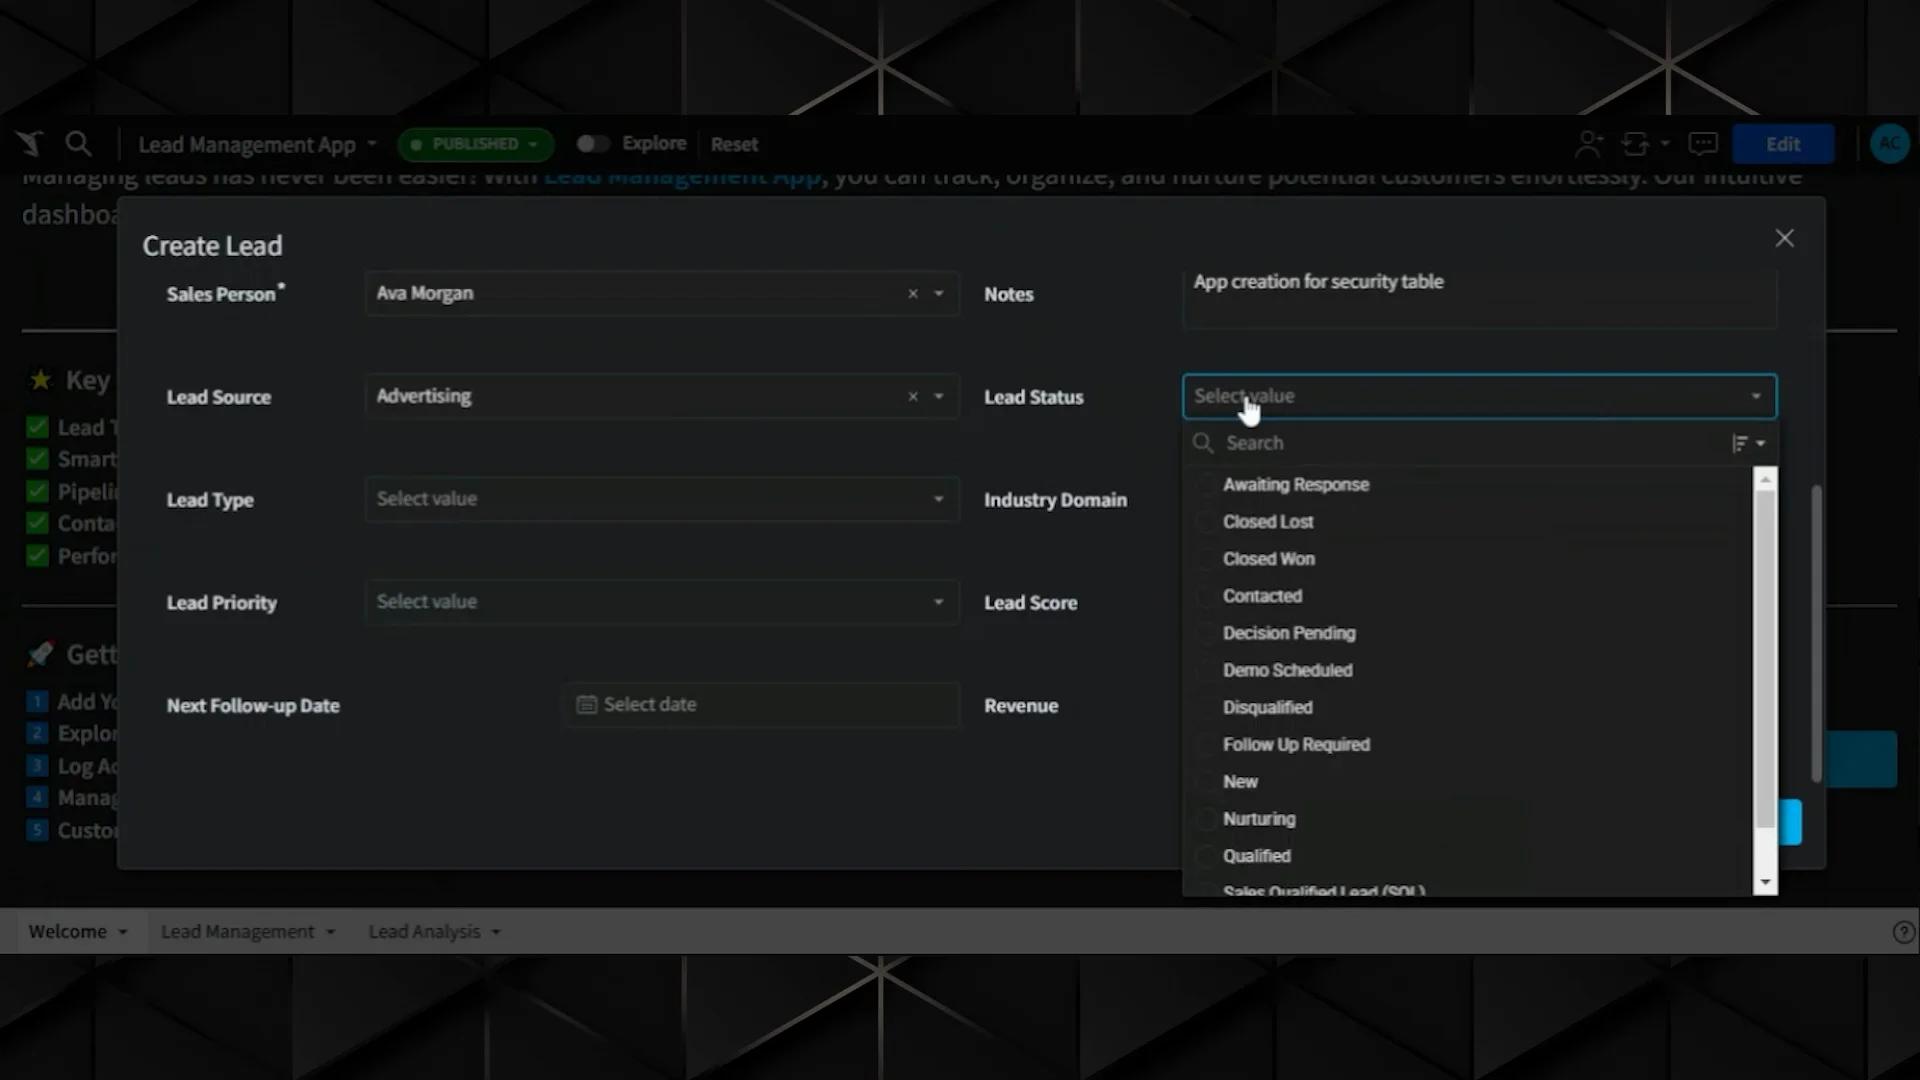Click the status list scroll down arrow

pyautogui.click(x=1765, y=883)
